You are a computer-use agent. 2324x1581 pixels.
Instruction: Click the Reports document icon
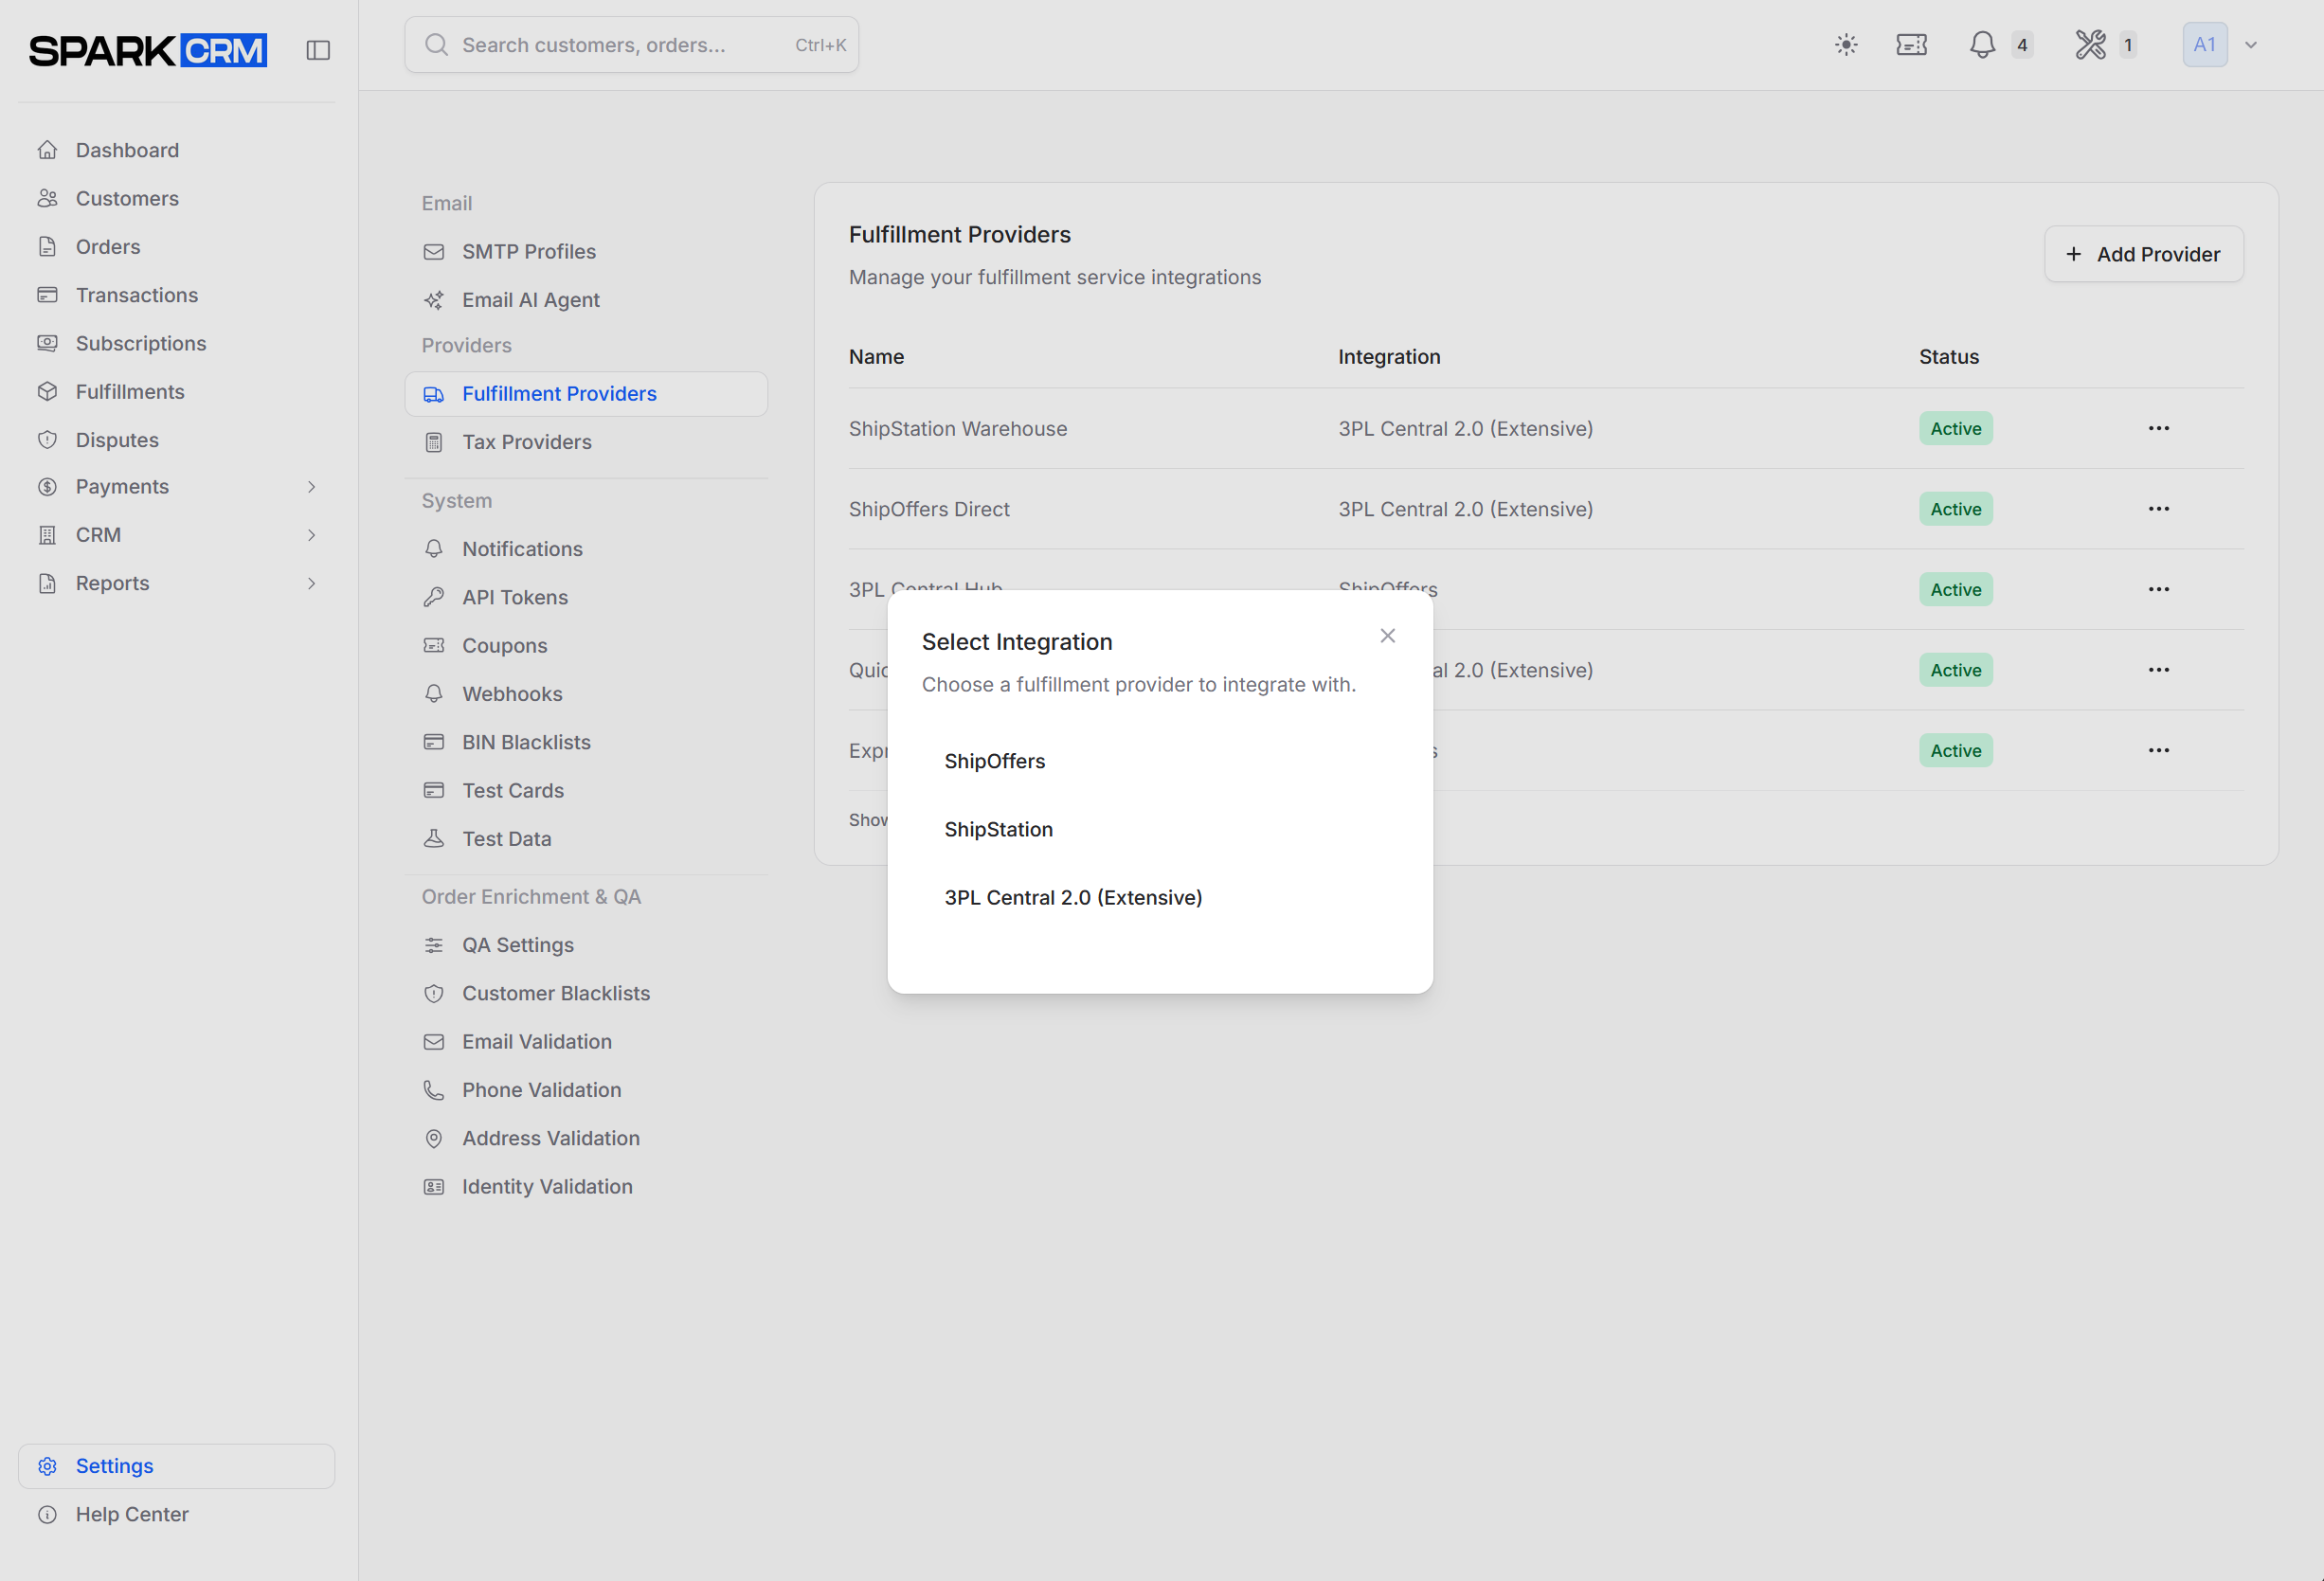pyautogui.click(x=47, y=583)
